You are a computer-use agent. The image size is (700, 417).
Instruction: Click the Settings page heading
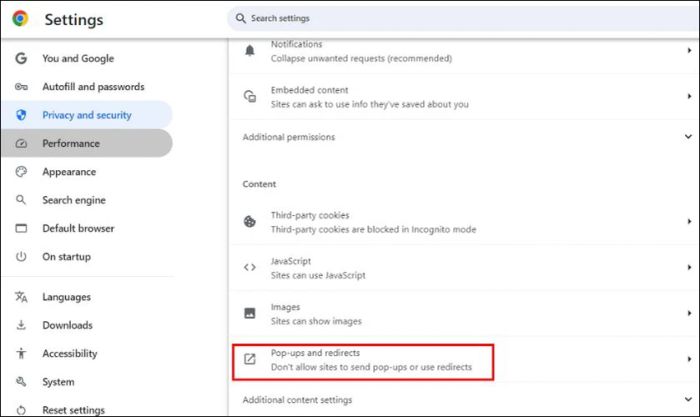74,20
